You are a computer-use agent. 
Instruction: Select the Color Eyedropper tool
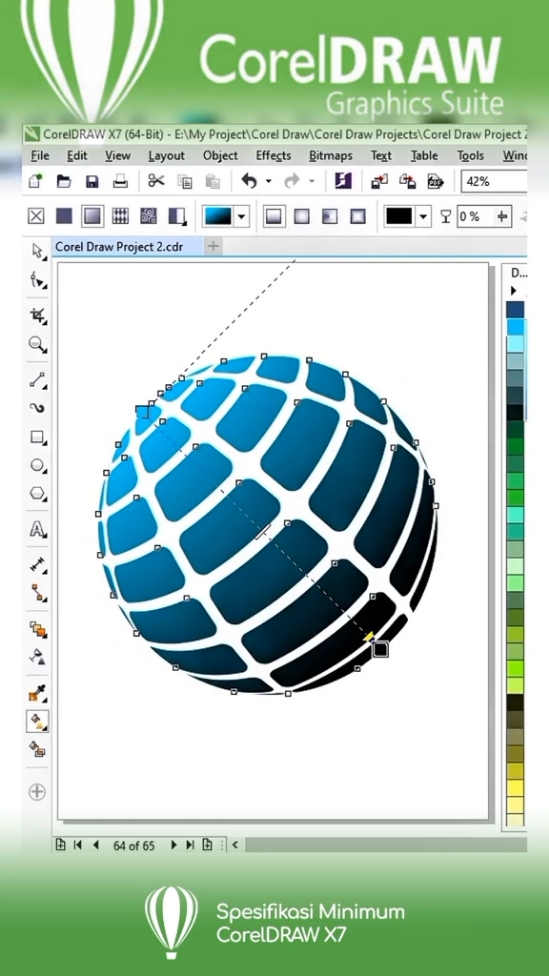pos(38,692)
